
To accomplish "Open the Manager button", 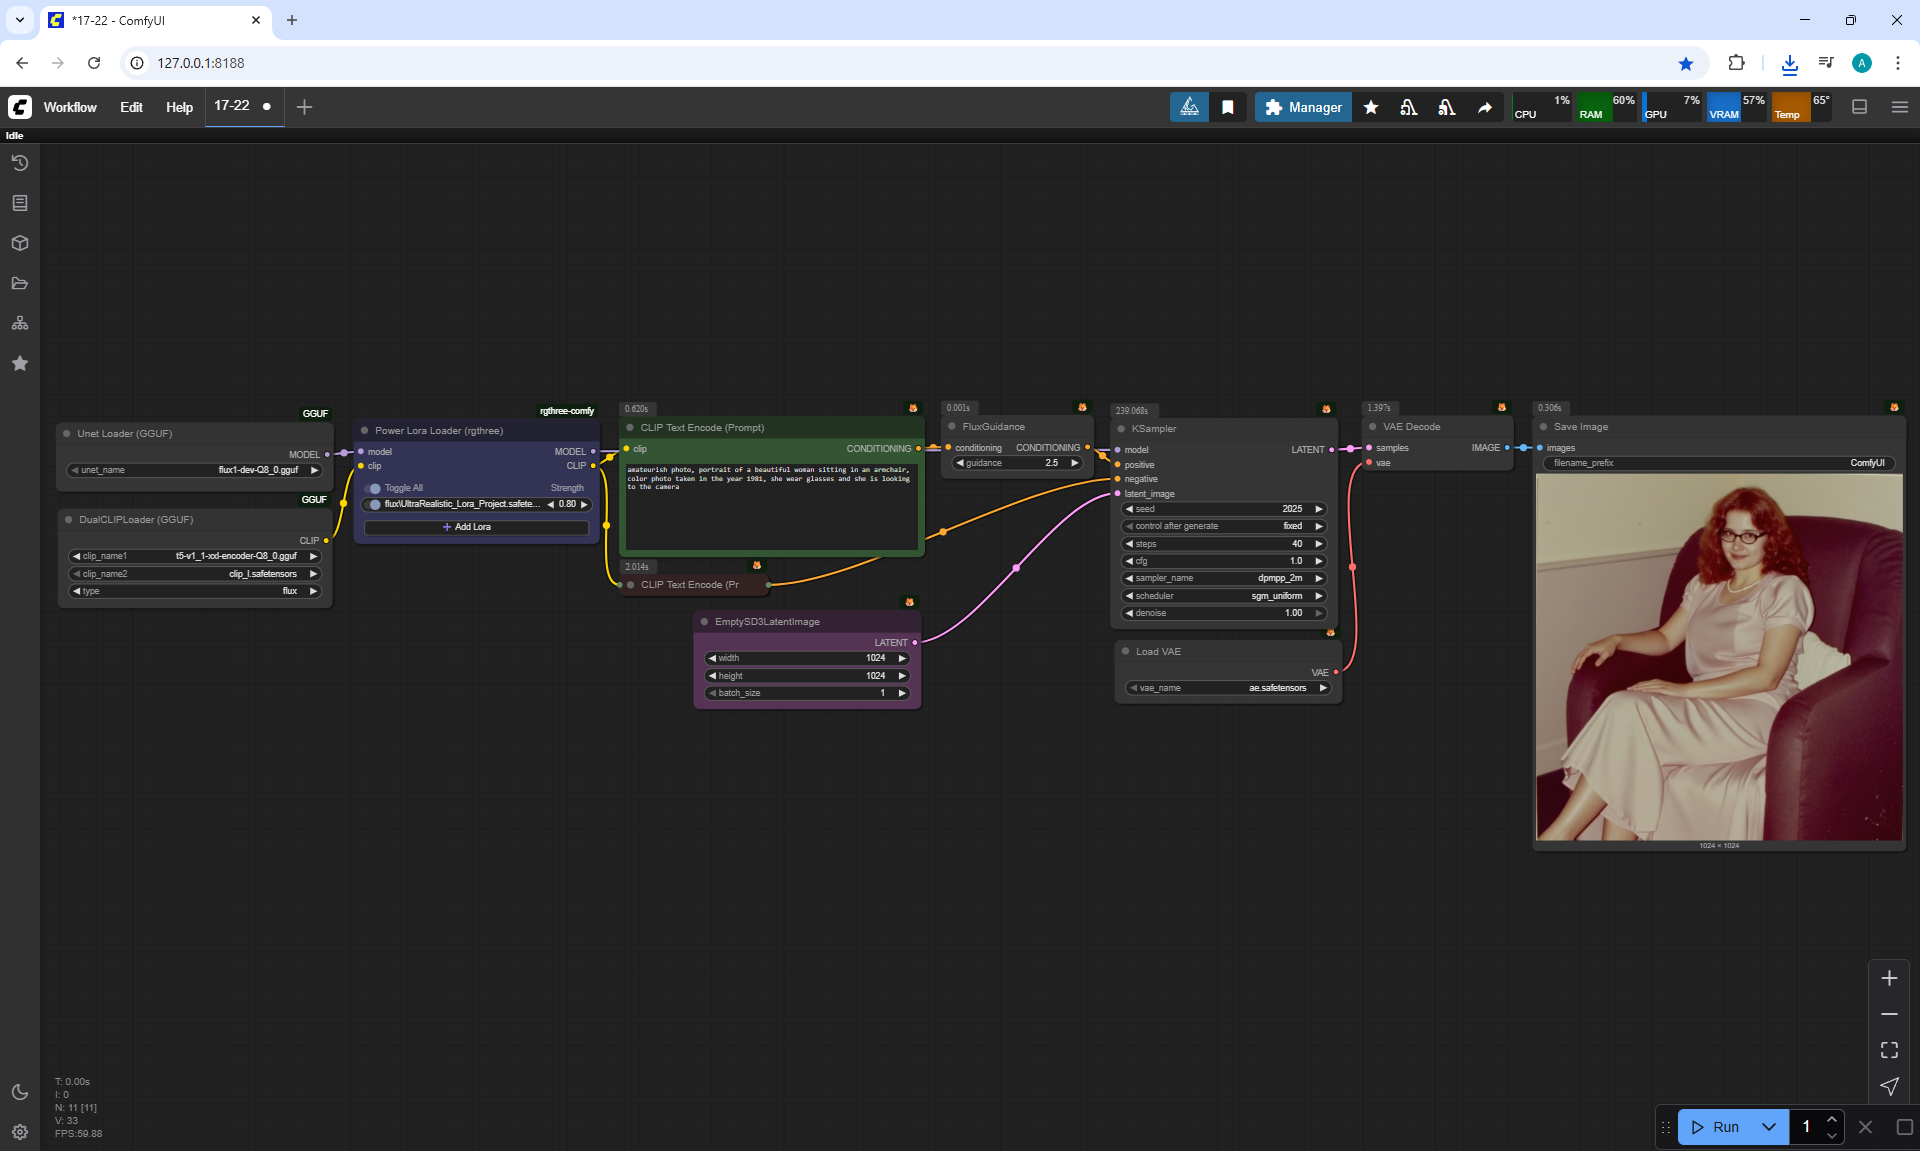I will [x=1303, y=107].
